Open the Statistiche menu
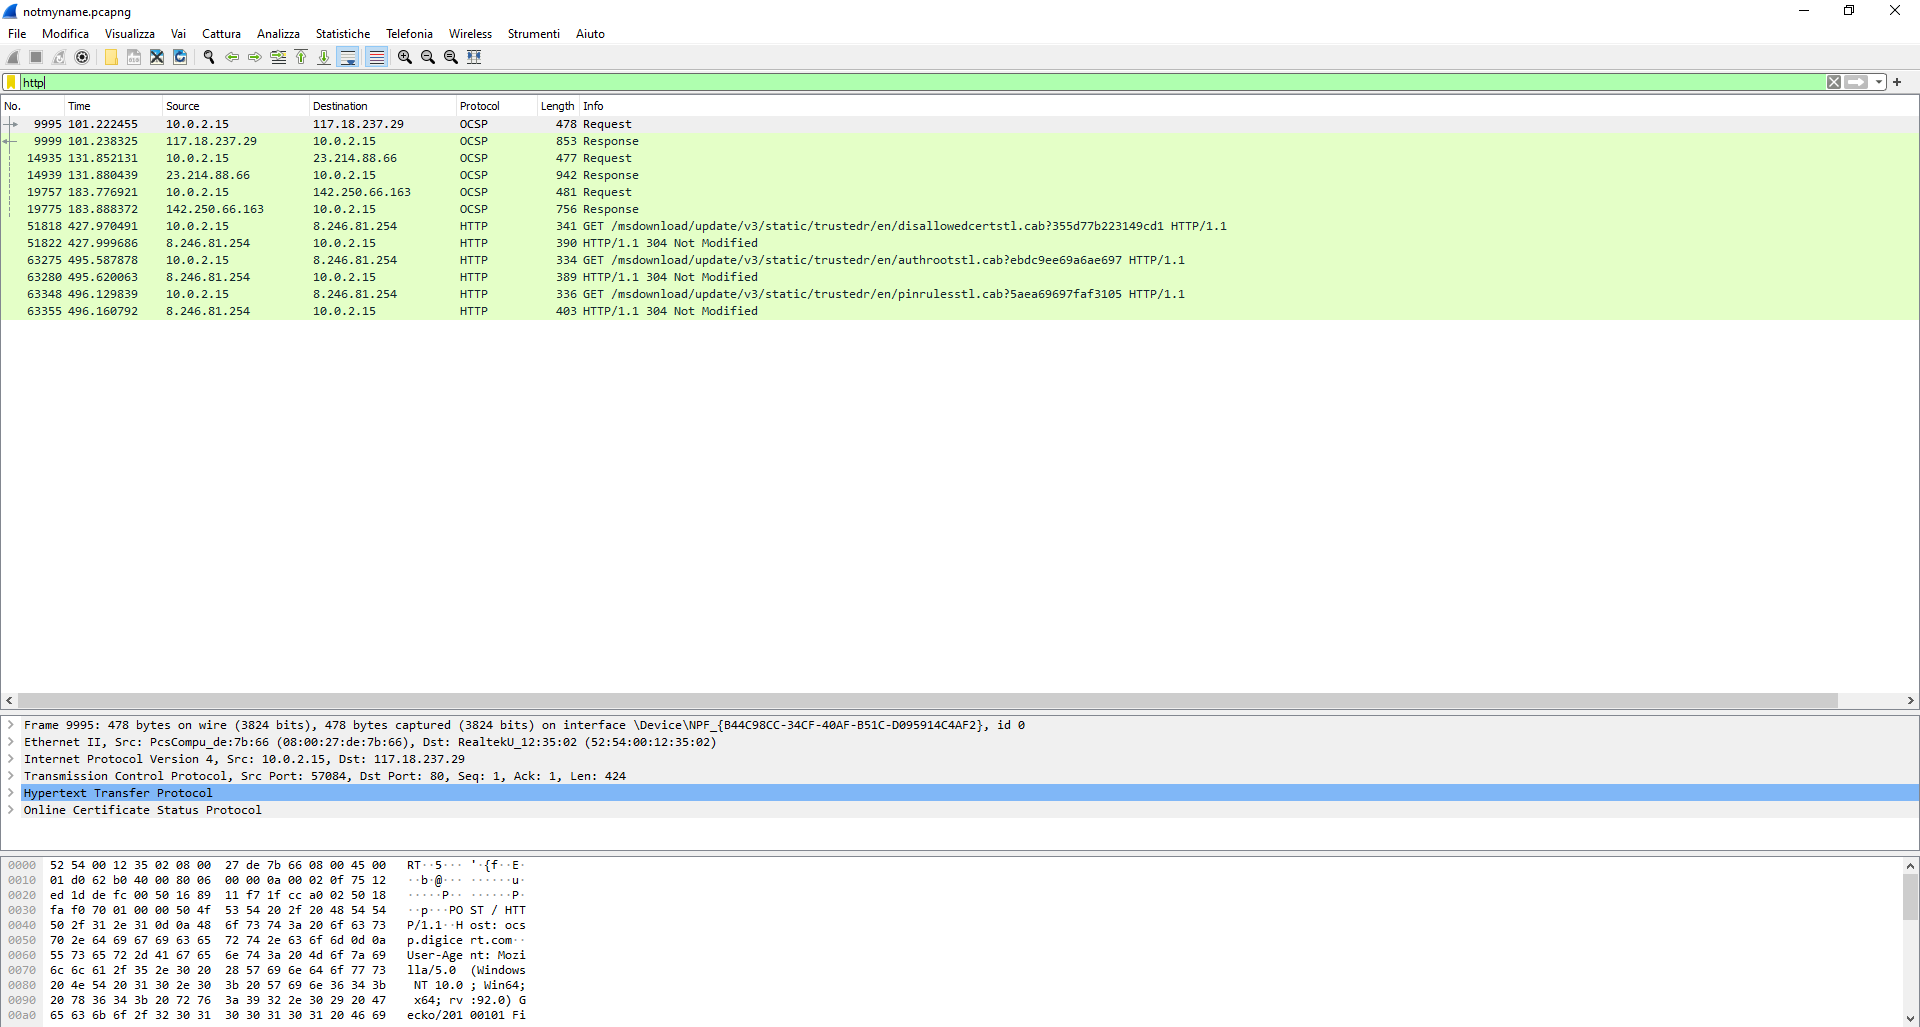1920x1027 pixels. [343, 34]
